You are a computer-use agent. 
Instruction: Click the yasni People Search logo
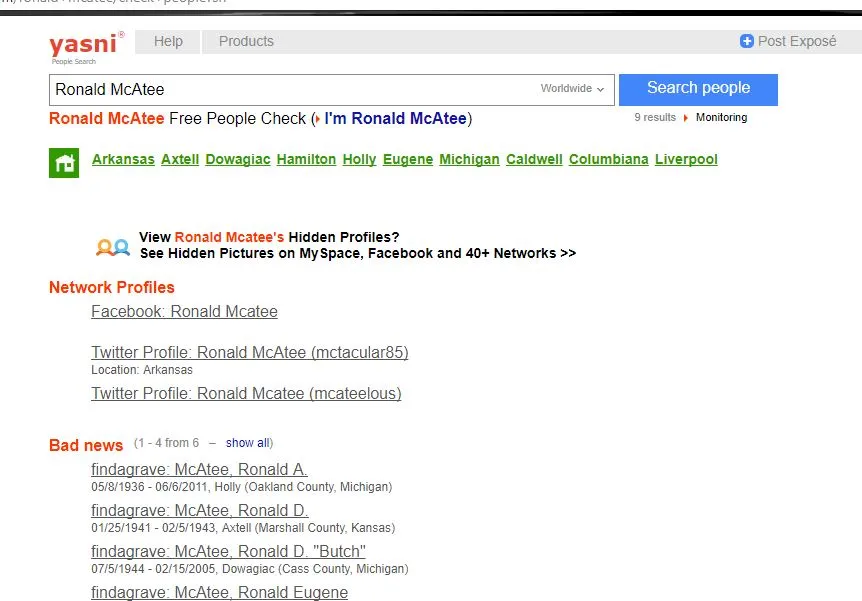coord(86,48)
